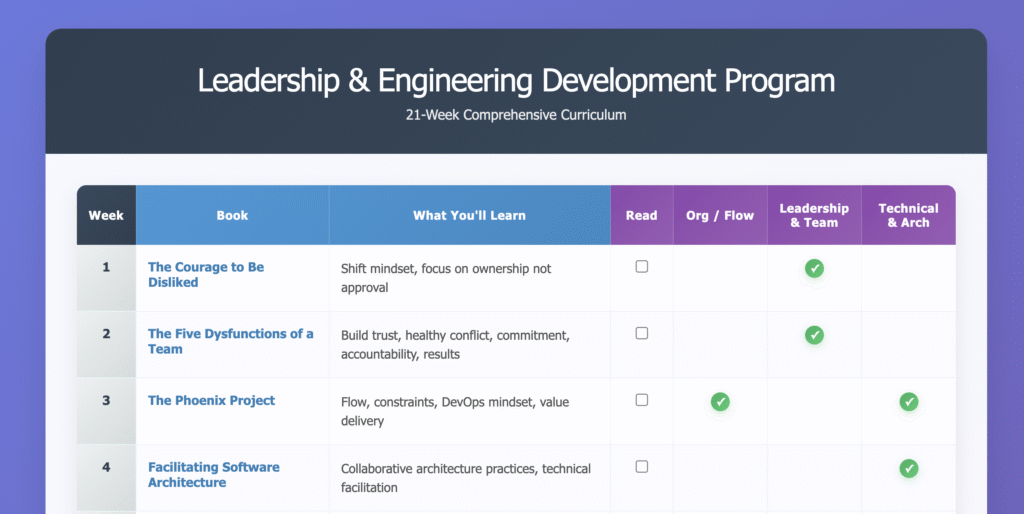Screen dimensions: 1024x514
Task: Click Leadership checkmark for Courage to Be Disliked
Action: [x=814, y=268]
